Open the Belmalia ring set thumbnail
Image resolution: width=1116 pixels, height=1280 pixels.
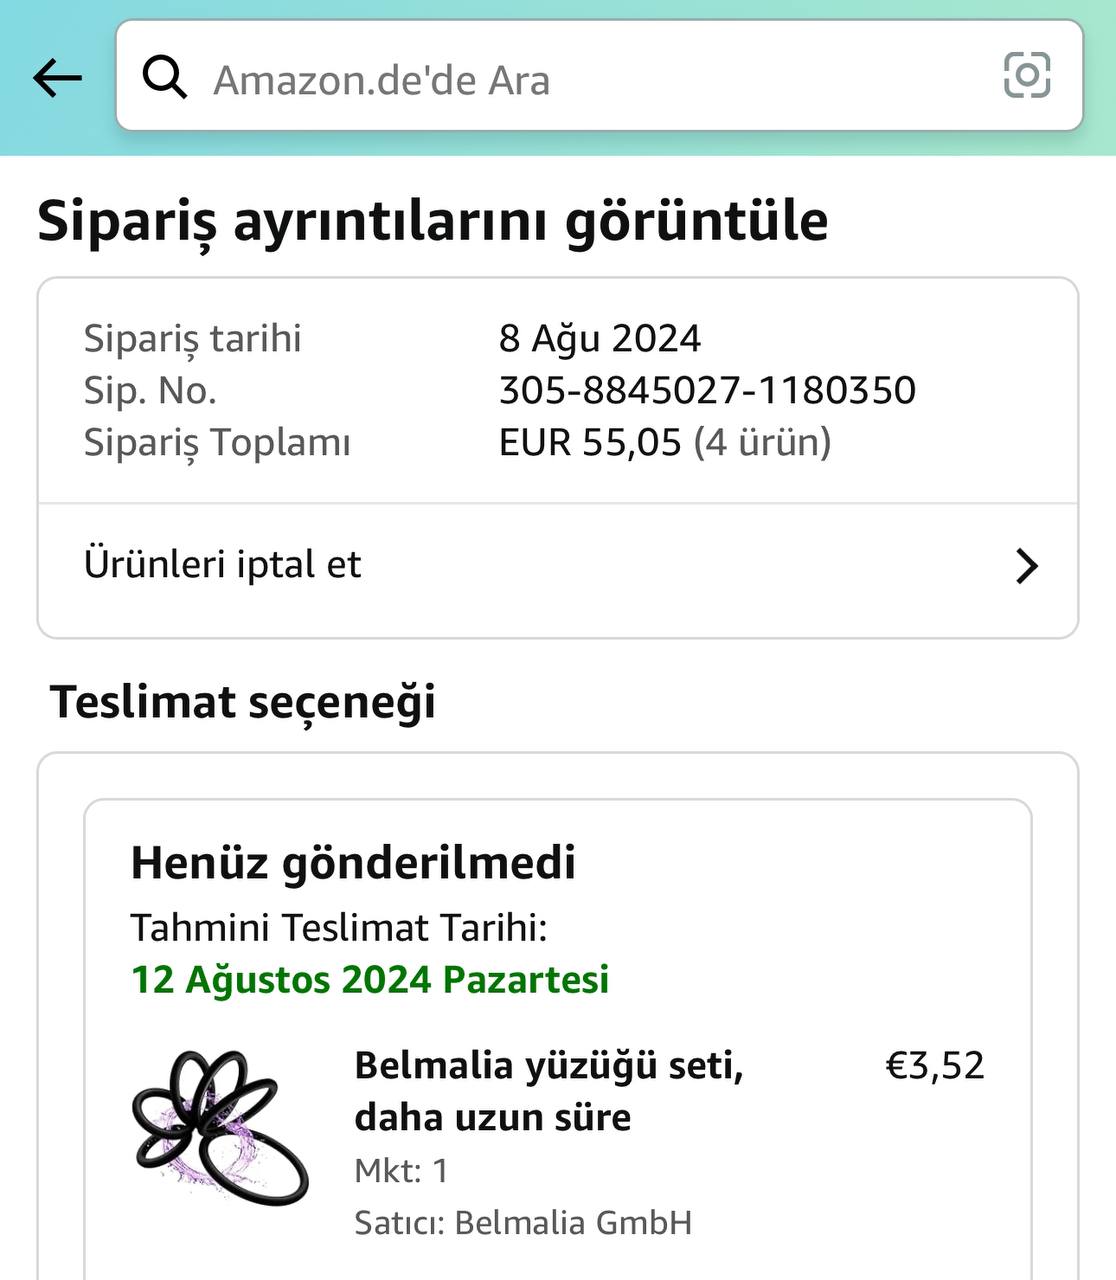[x=220, y=1128]
